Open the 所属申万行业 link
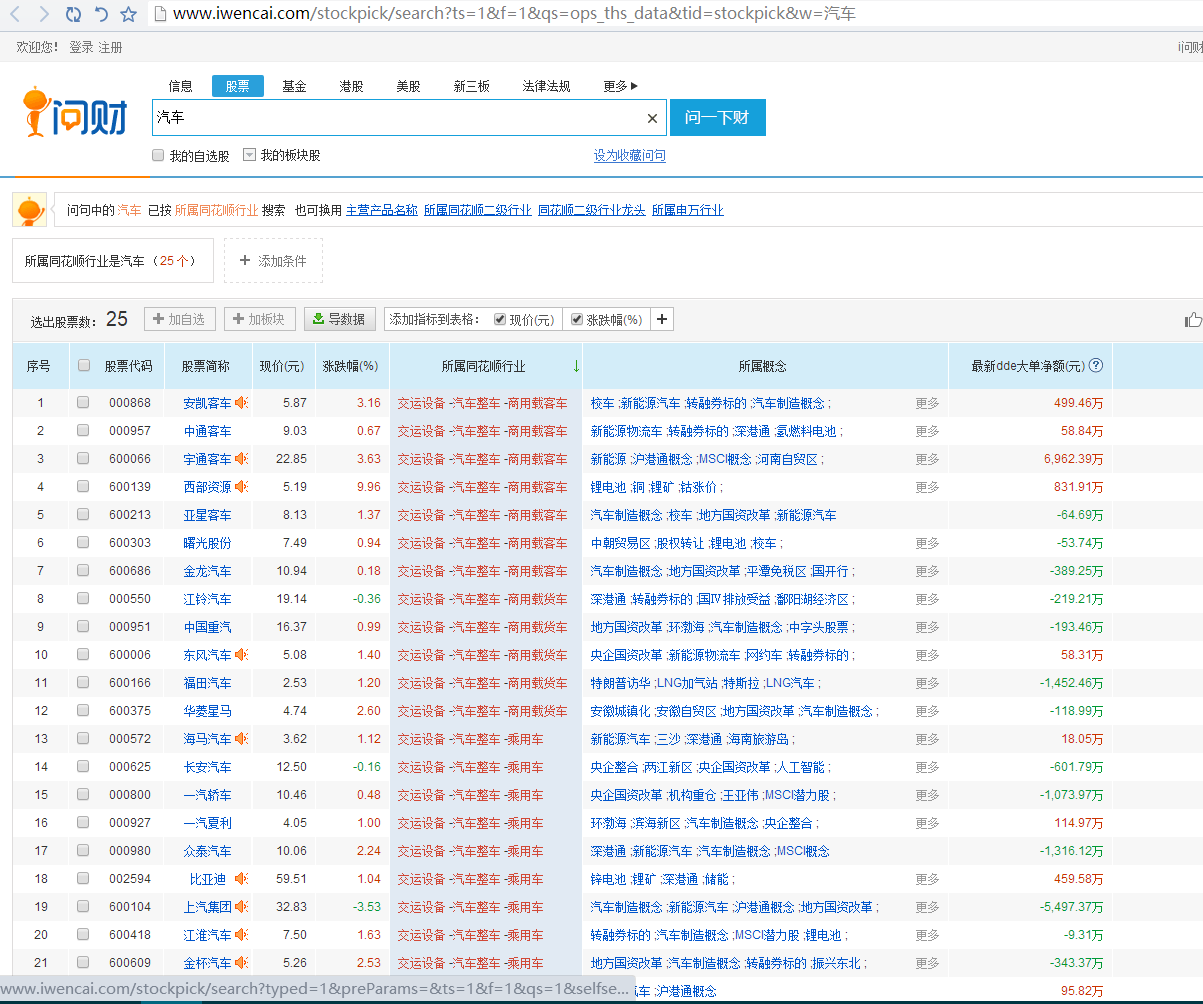The width and height of the screenshot is (1203, 1004). click(688, 210)
